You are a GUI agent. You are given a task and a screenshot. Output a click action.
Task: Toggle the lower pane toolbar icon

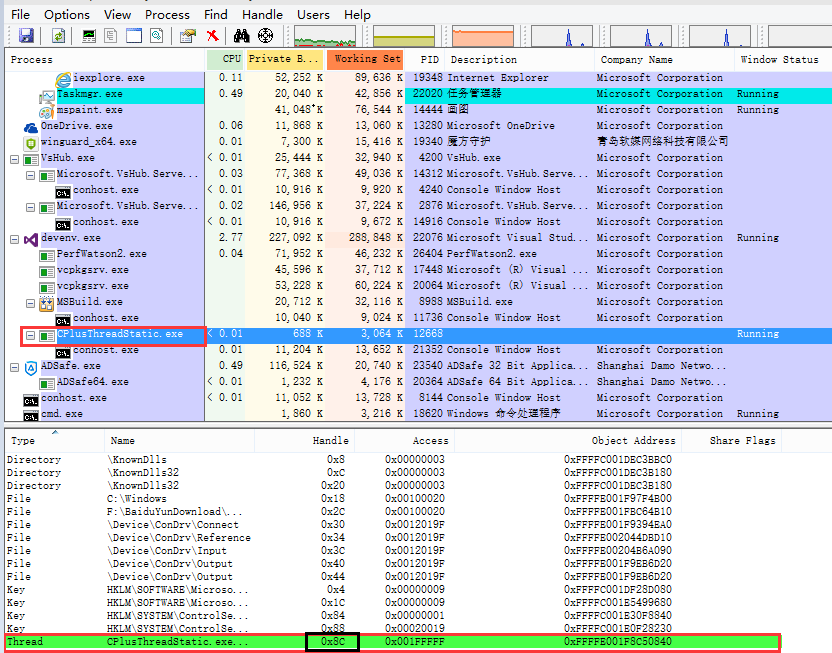coord(134,36)
